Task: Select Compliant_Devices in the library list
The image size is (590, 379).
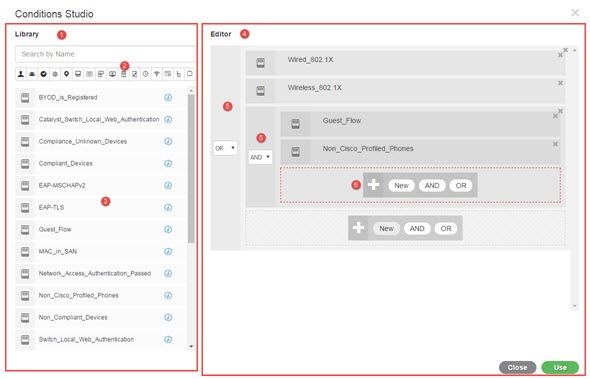Action: pos(100,163)
